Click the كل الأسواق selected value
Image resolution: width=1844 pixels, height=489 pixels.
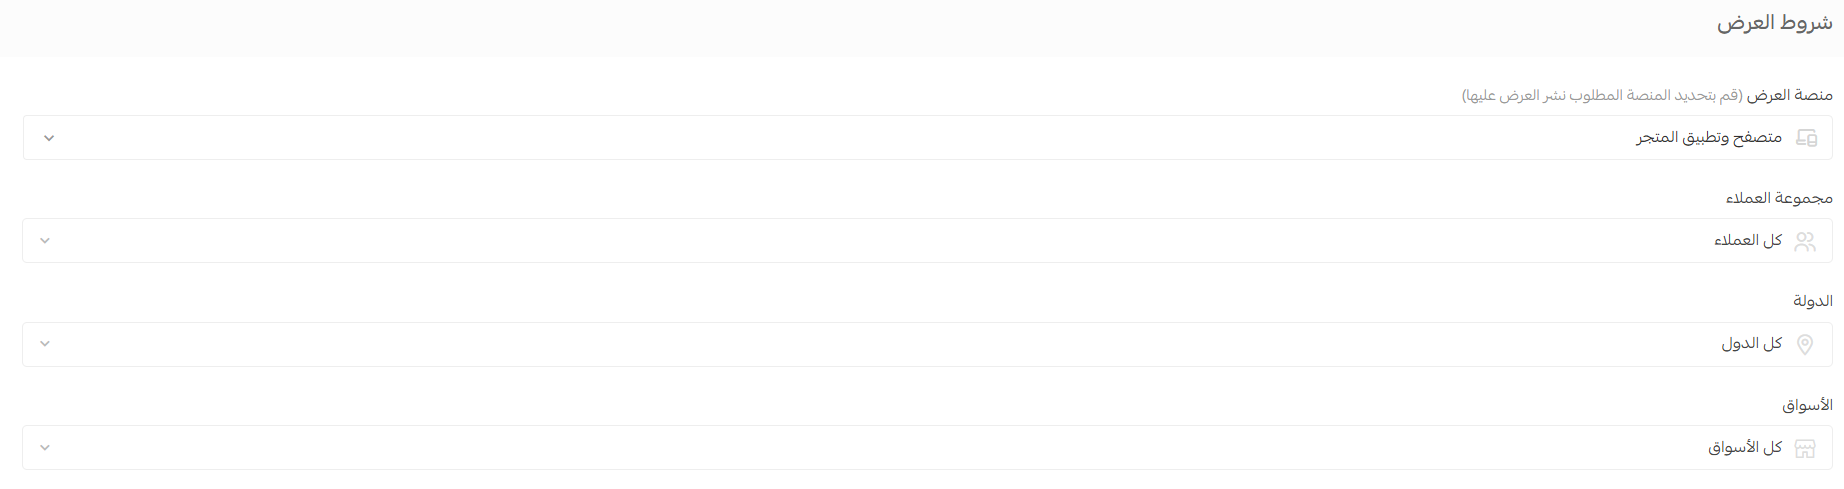click(1745, 447)
